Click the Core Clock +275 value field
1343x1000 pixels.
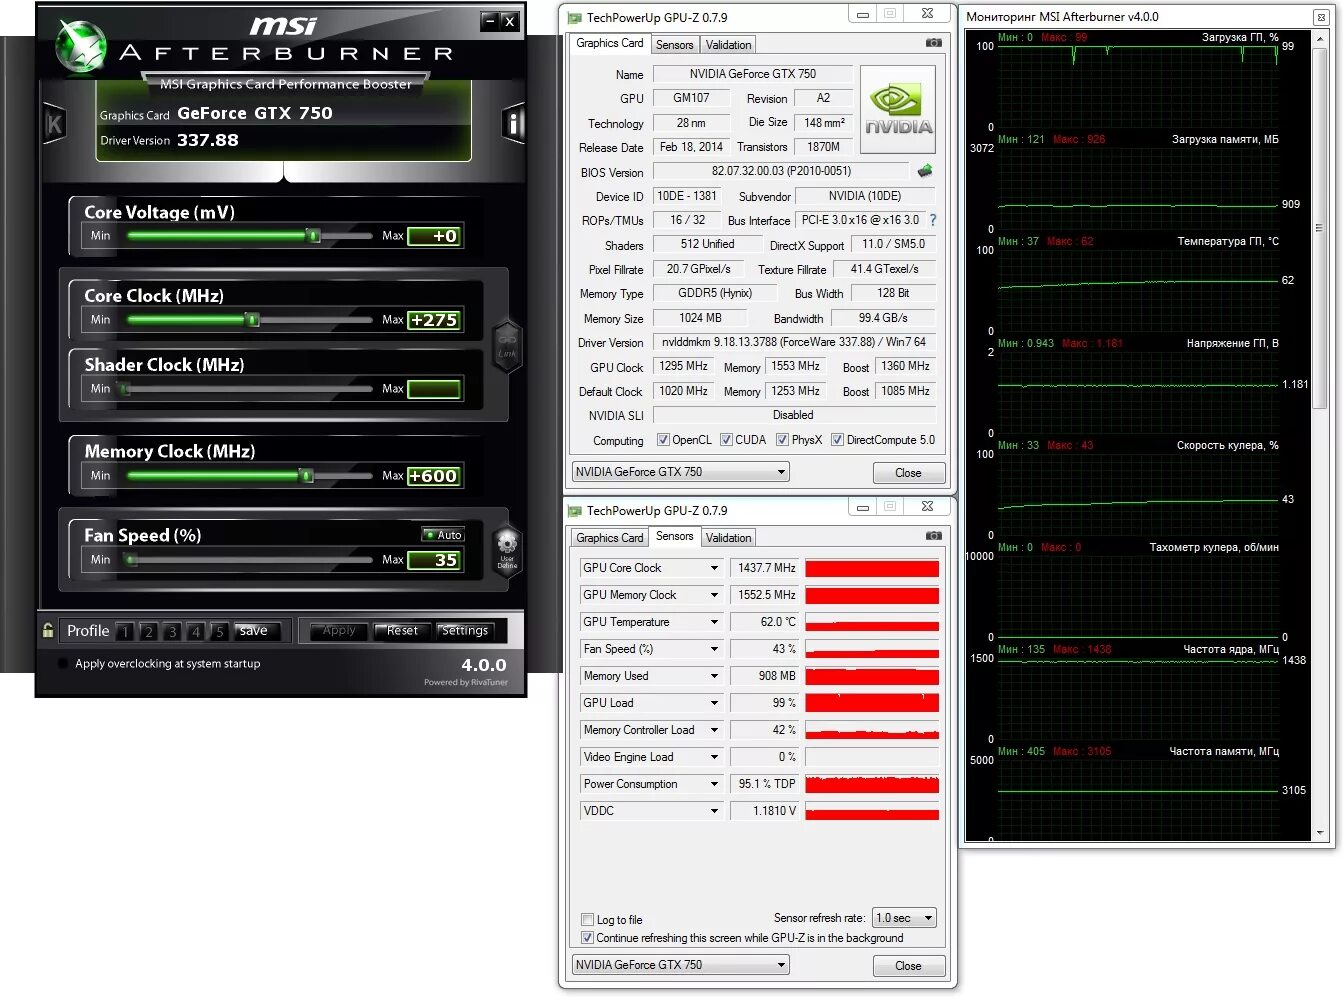point(434,320)
